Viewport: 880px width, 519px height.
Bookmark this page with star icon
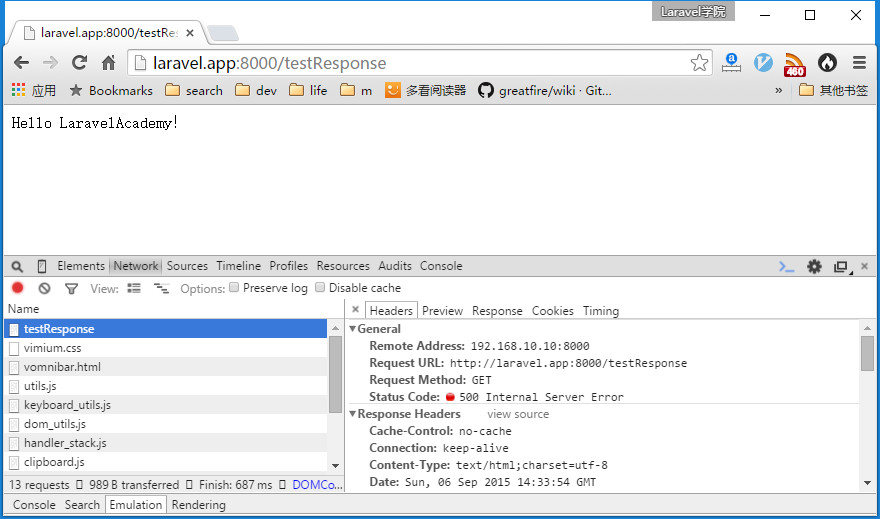pyautogui.click(x=699, y=63)
